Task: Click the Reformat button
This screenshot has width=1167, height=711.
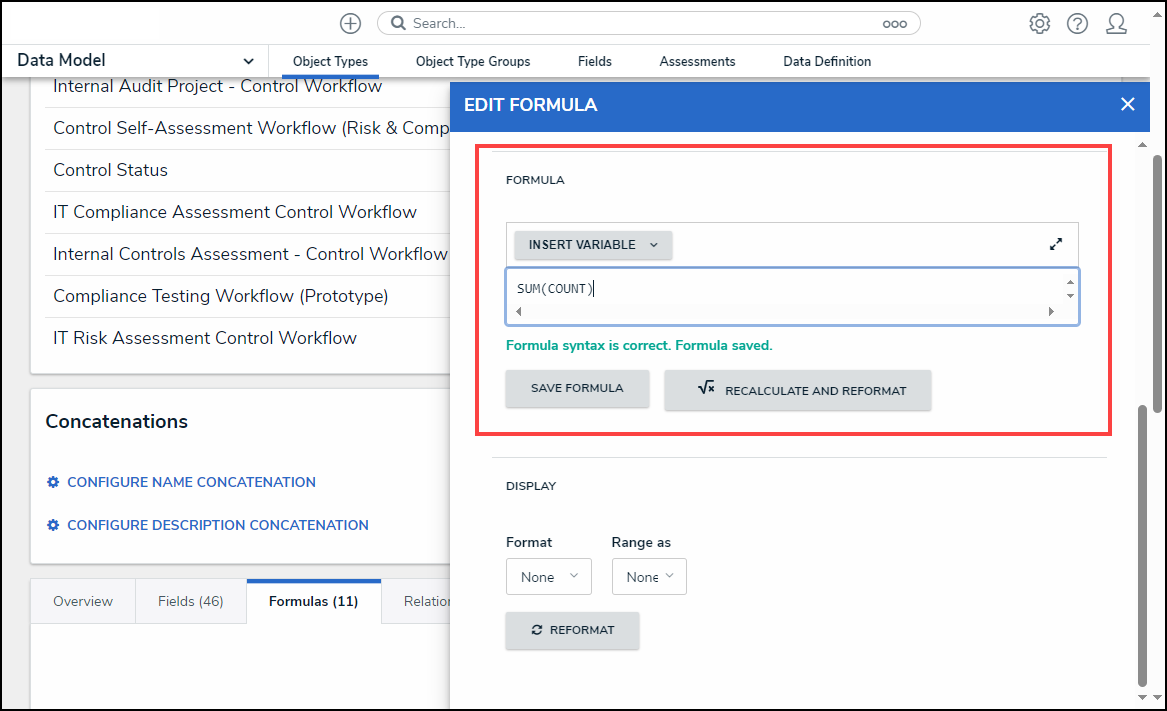Action: coord(572,630)
